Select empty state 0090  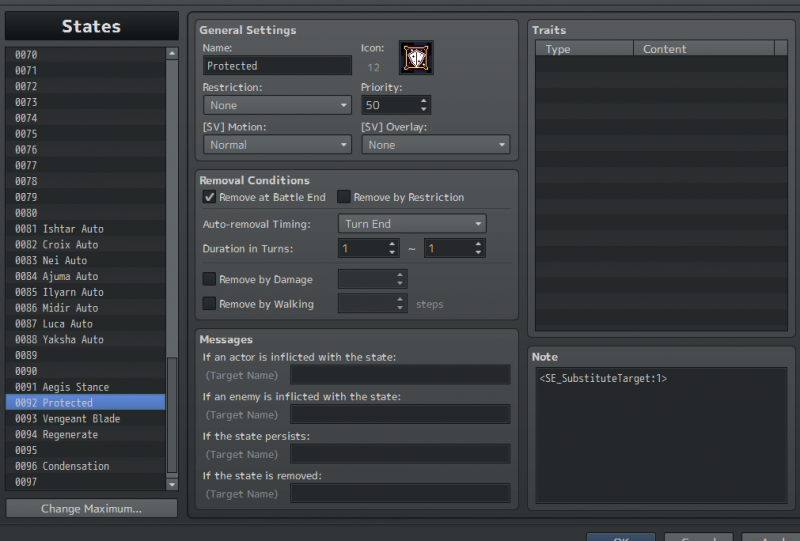[85, 371]
